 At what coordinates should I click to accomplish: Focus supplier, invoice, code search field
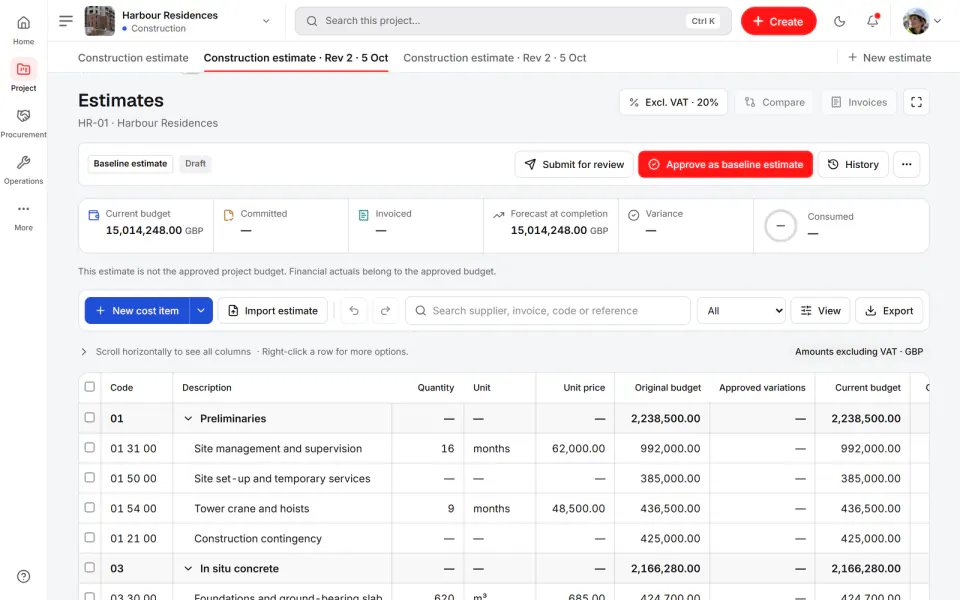(x=548, y=310)
